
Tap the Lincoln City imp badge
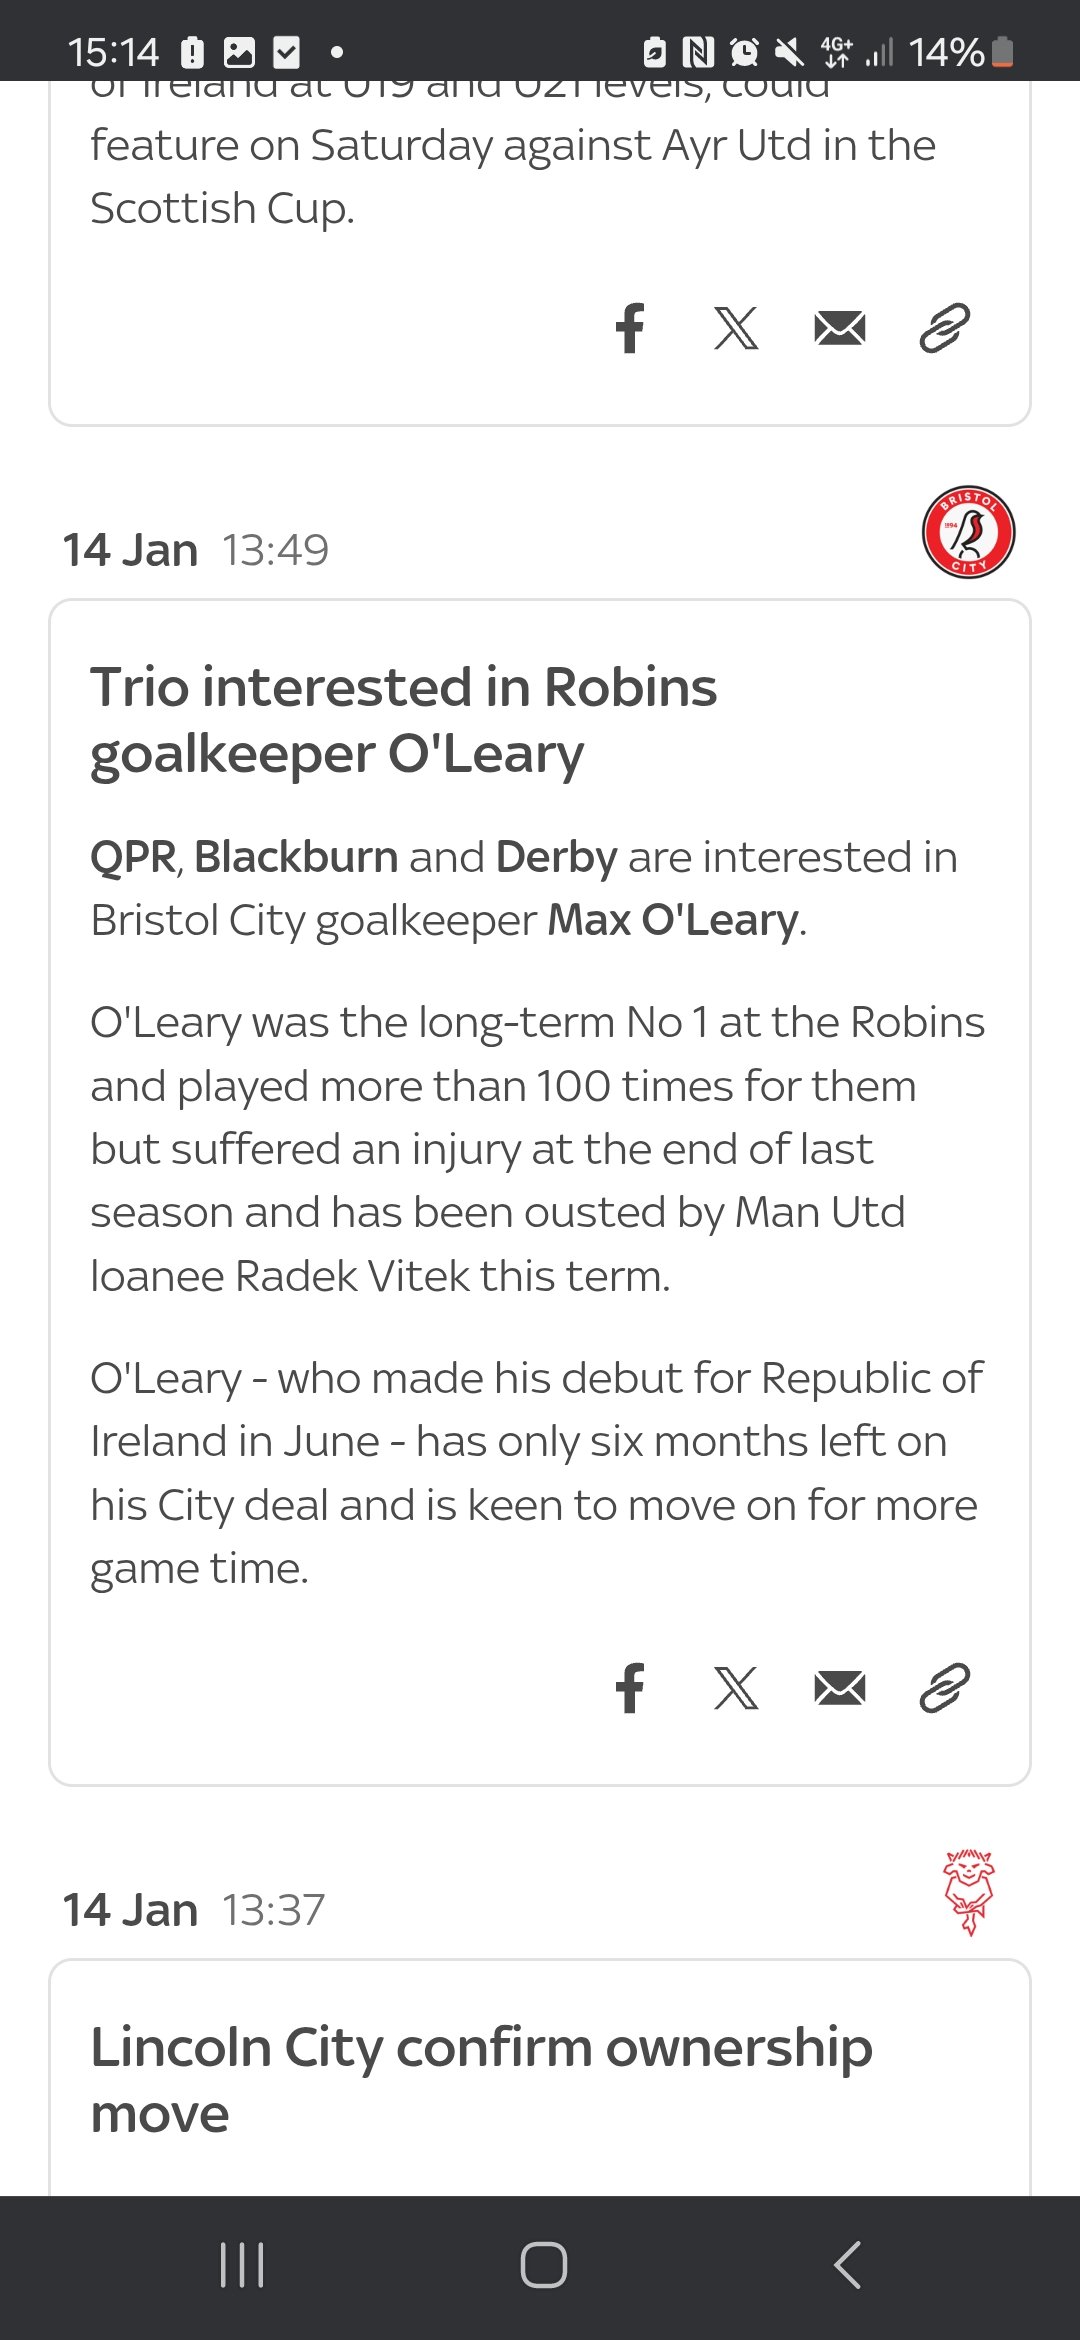point(968,1892)
